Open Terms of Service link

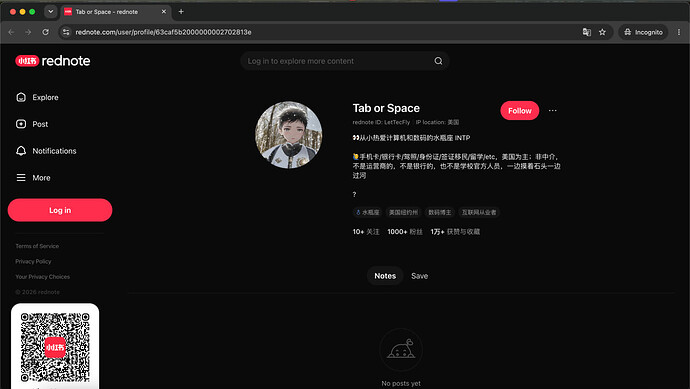(37, 246)
